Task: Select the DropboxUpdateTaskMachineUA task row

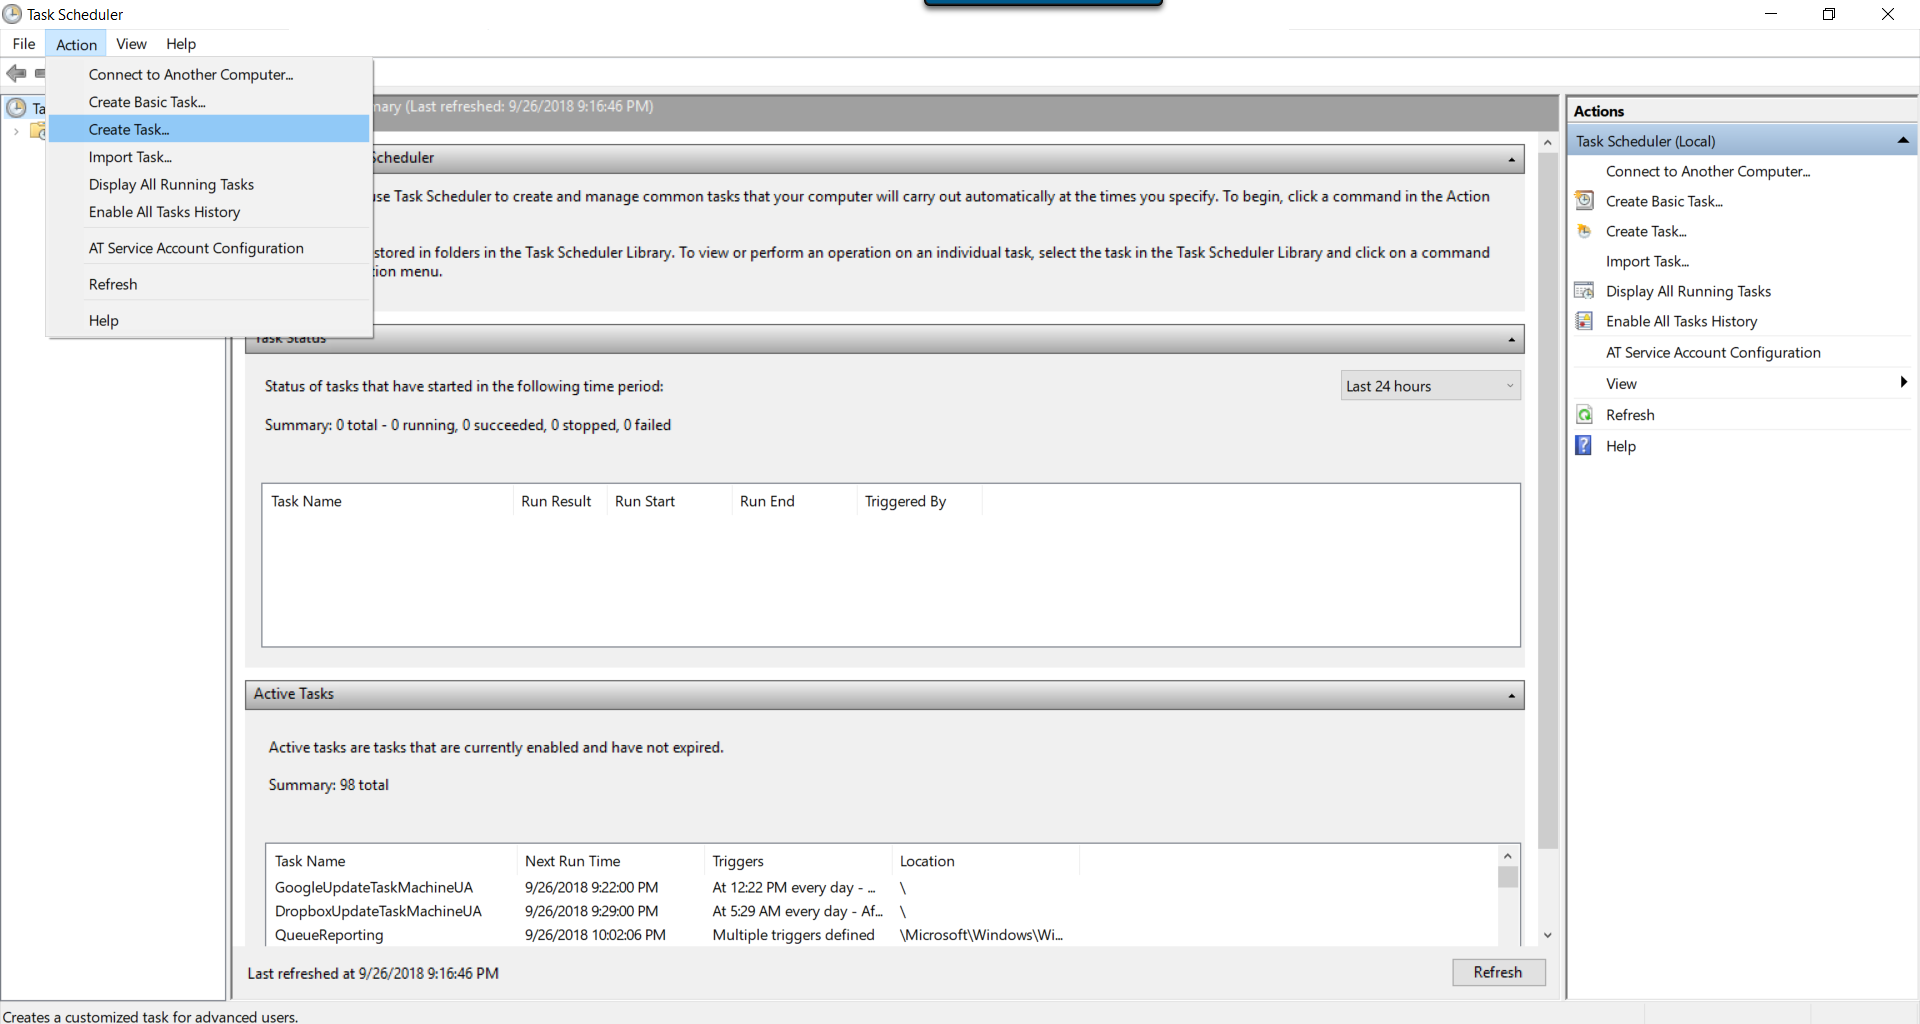Action: (x=882, y=911)
